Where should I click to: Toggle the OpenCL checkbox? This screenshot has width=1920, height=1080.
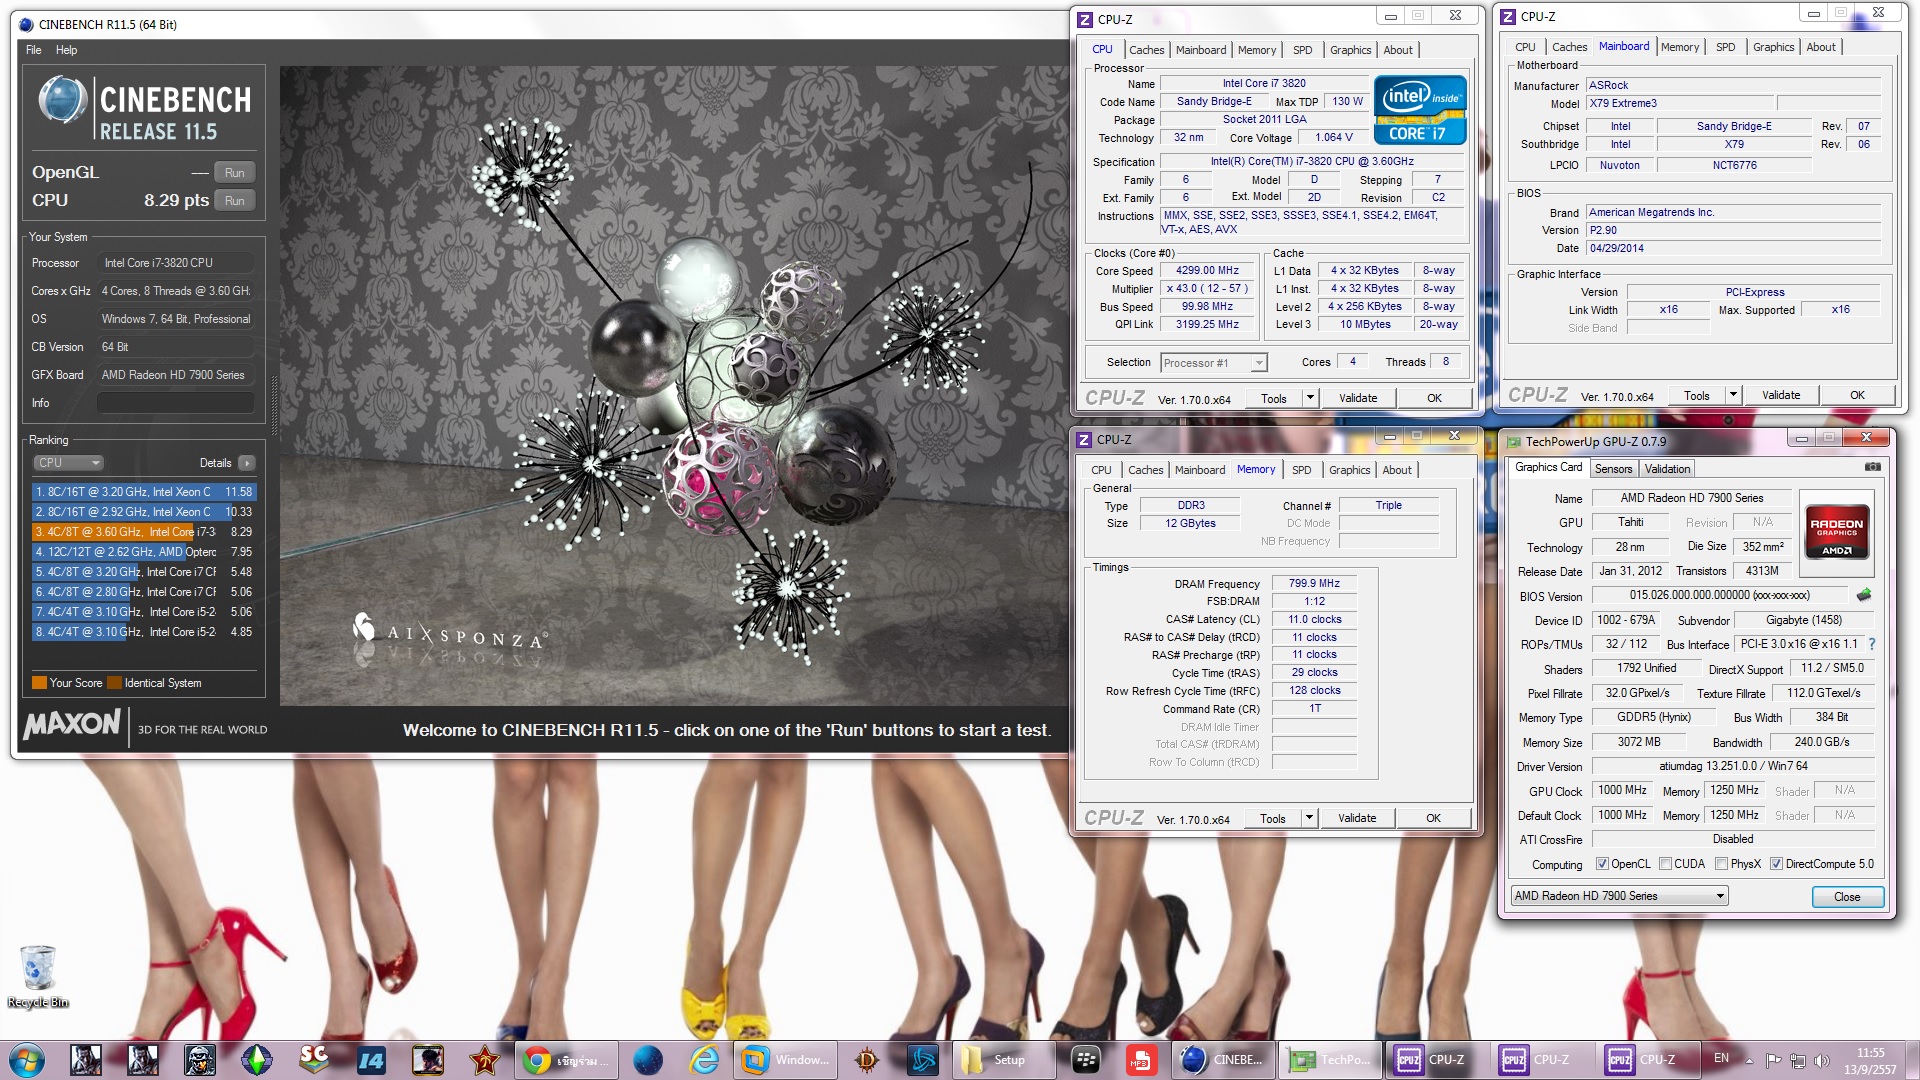(1602, 864)
